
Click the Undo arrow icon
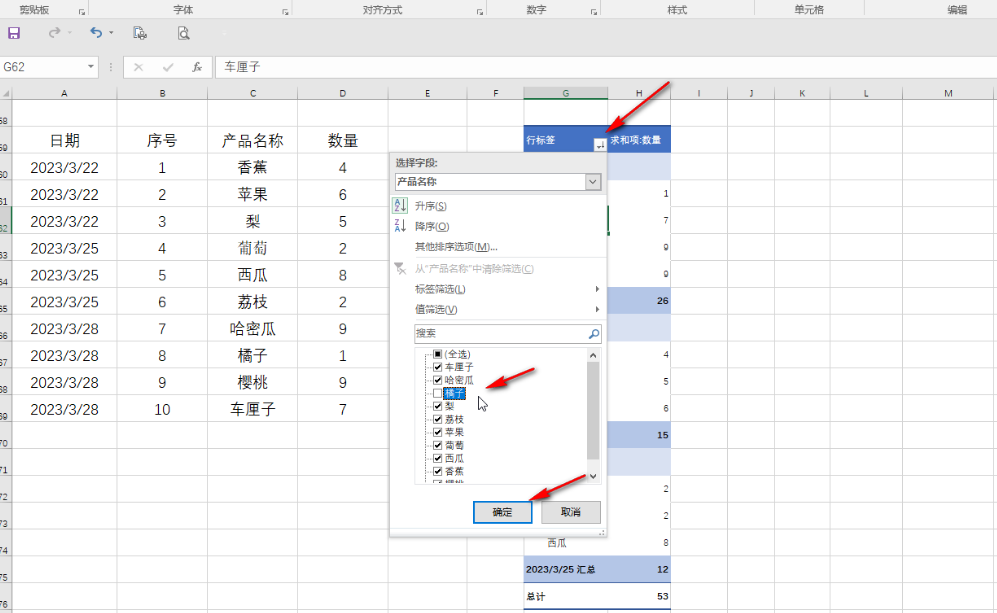point(96,33)
